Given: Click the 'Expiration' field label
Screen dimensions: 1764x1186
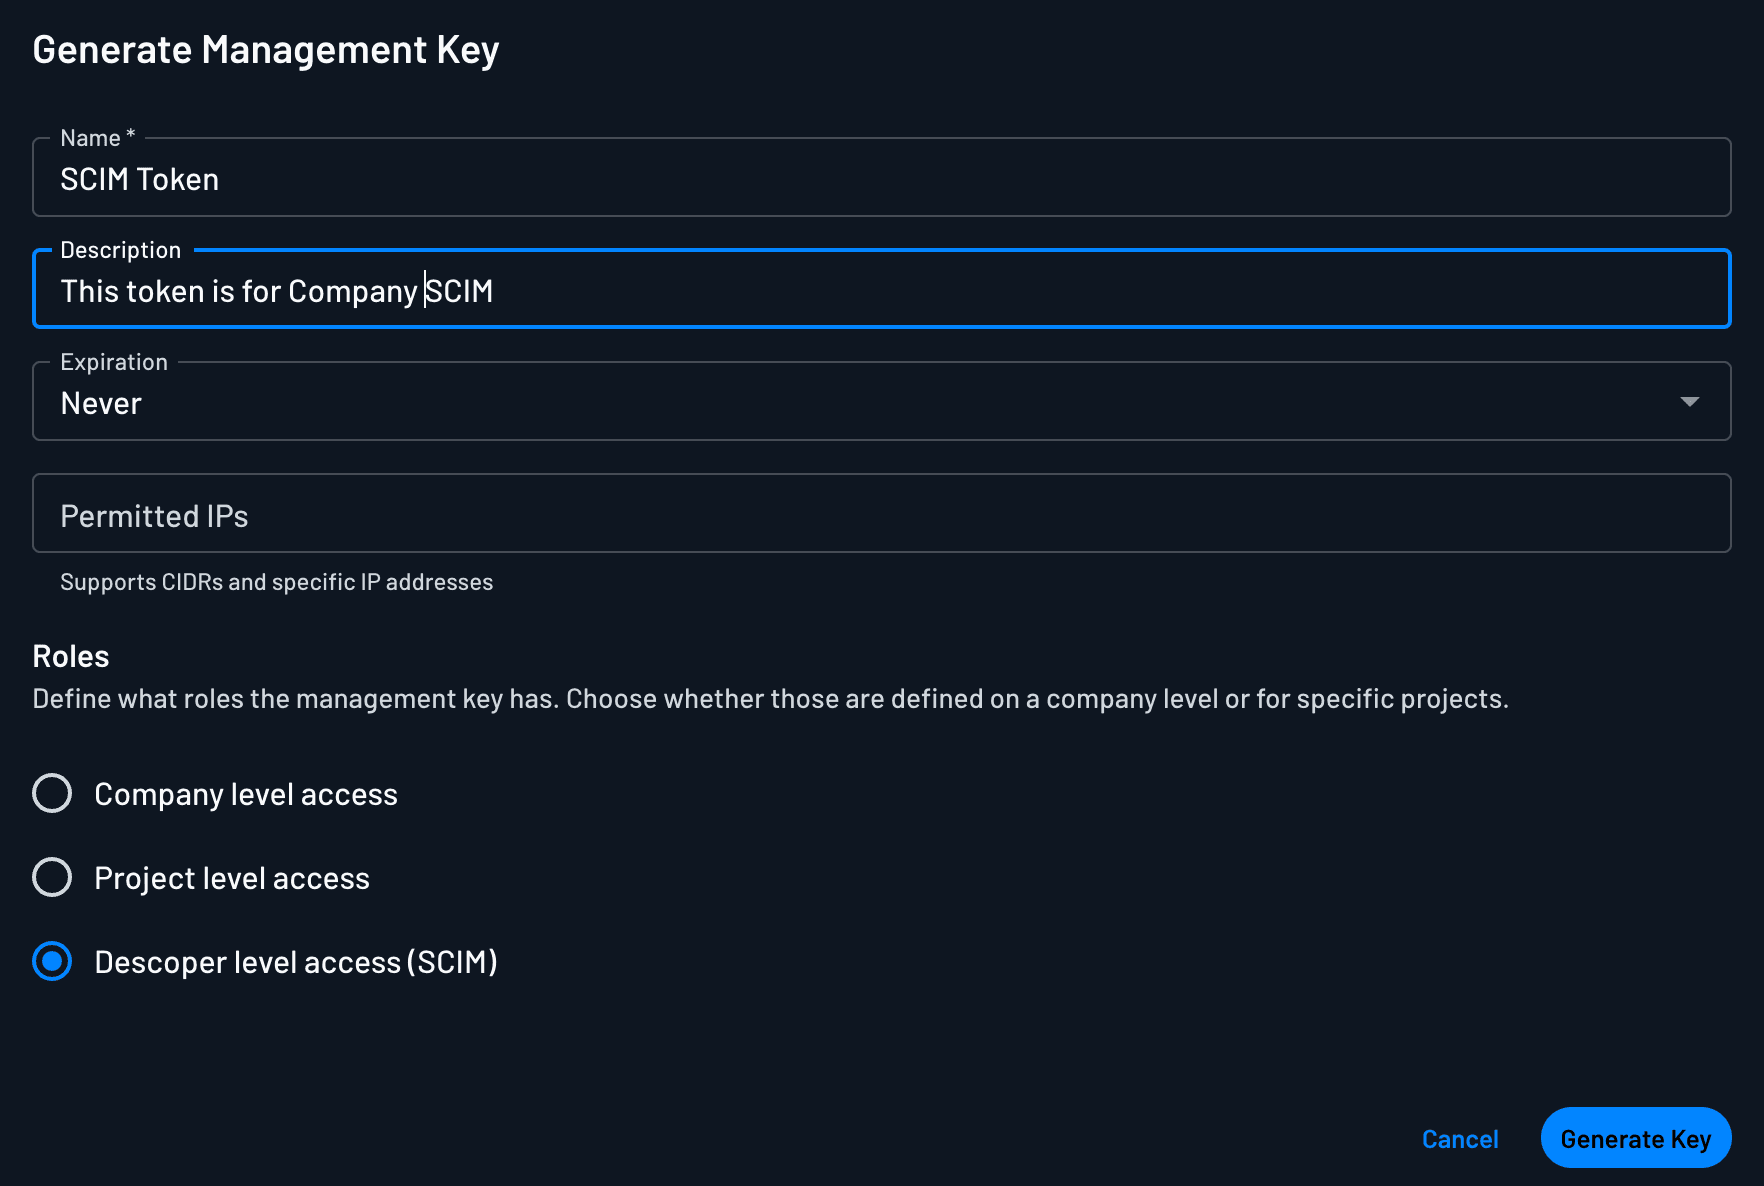Looking at the screenshot, I should [114, 362].
